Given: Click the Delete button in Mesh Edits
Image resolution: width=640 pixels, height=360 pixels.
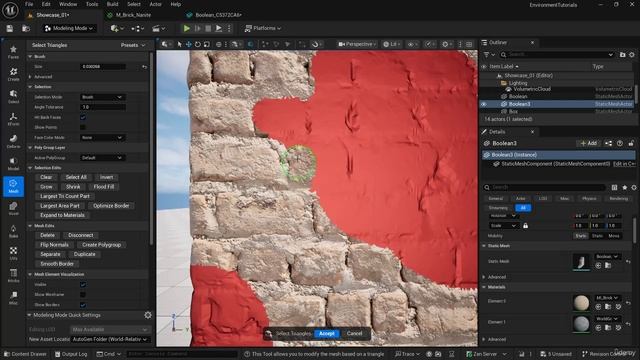Looking at the screenshot, I should point(47,235).
